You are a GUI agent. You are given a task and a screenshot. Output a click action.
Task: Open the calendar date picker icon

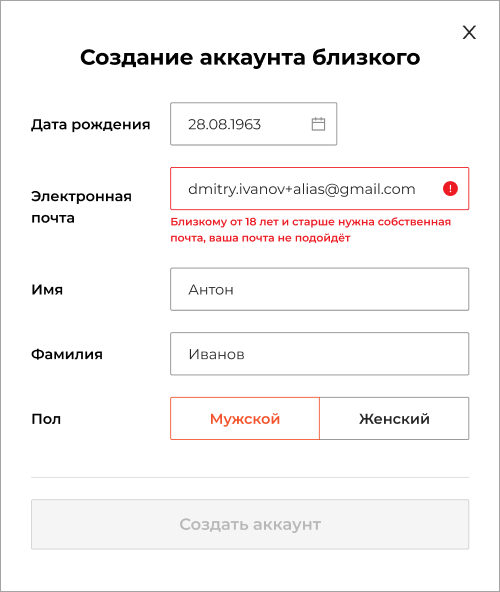pos(318,124)
